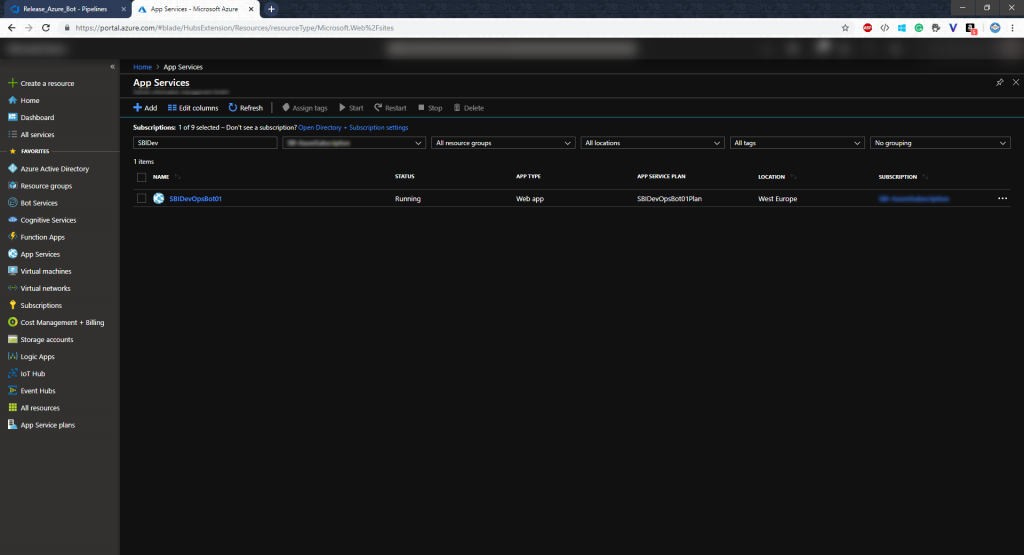The image size is (1024, 555).
Task: Select all items checkbox in header
Action: [142, 177]
